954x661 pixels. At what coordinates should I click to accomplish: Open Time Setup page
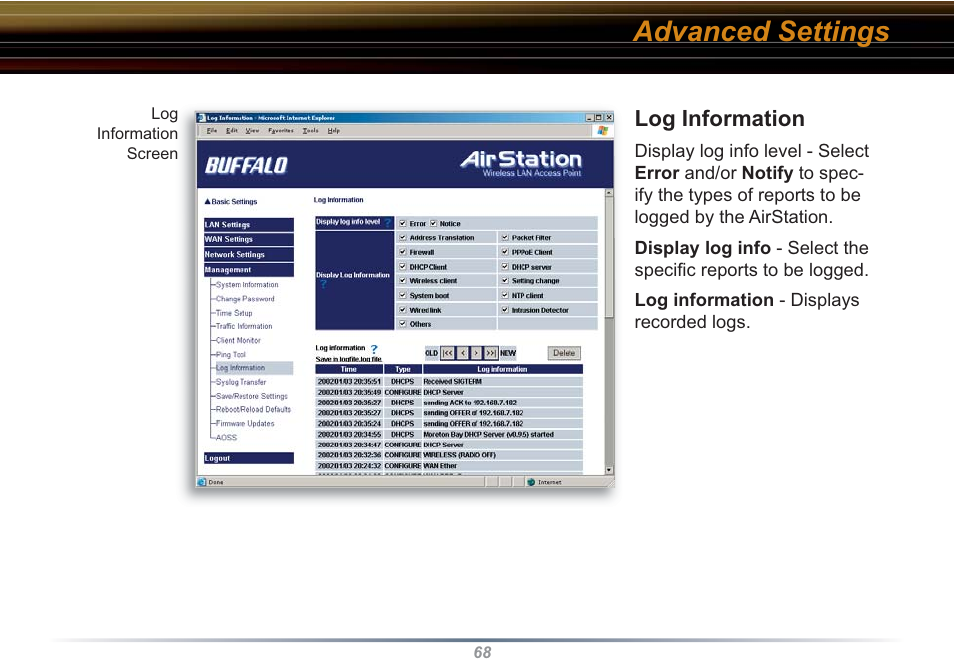pos(234,313)
